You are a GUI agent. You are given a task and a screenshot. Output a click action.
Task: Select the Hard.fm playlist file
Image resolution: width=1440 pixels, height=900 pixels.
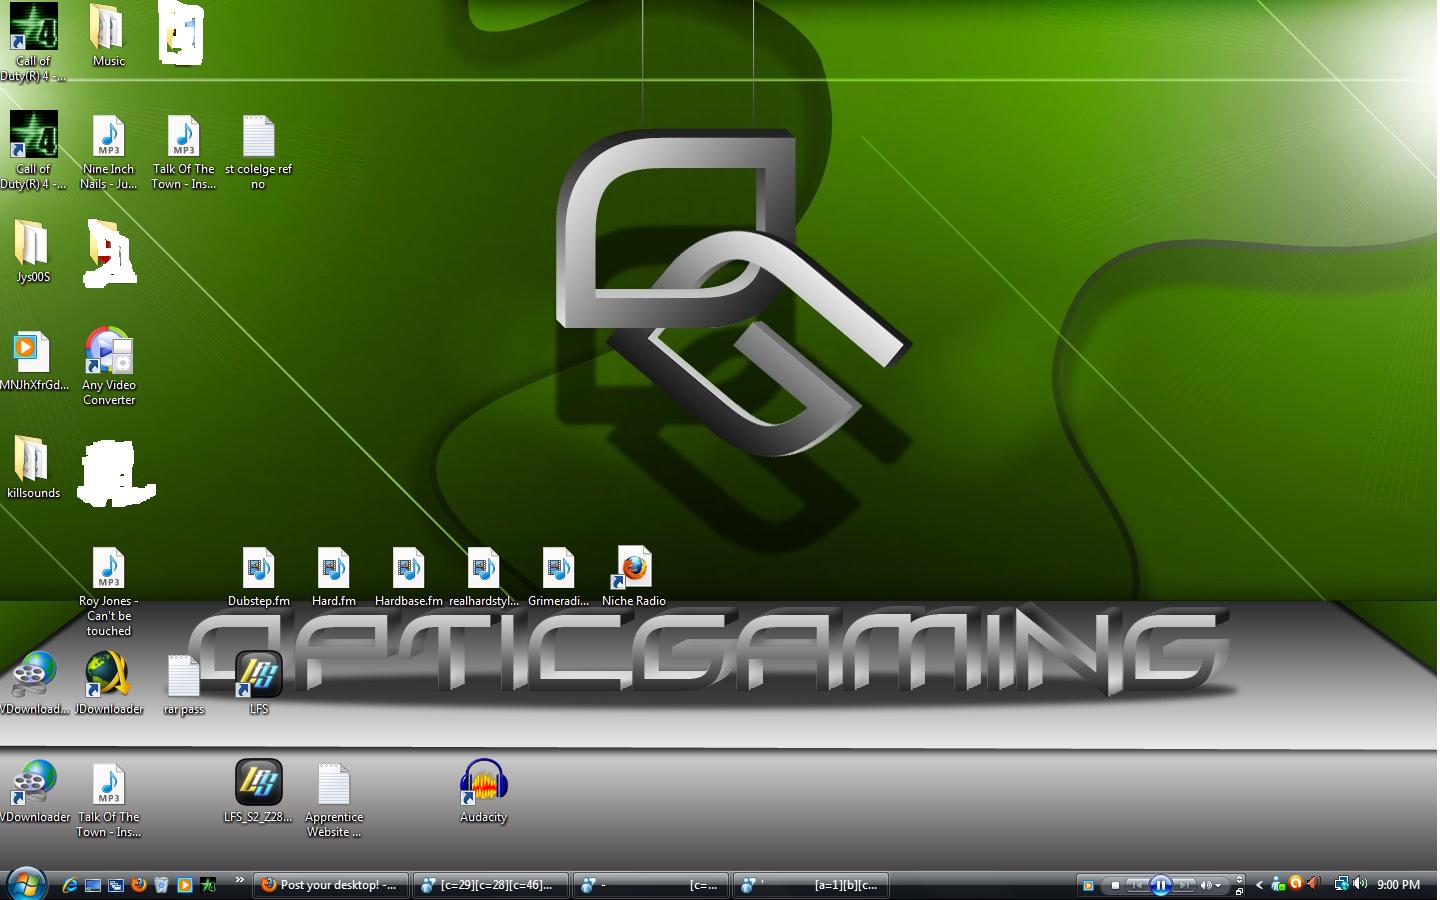click(333, 577)
